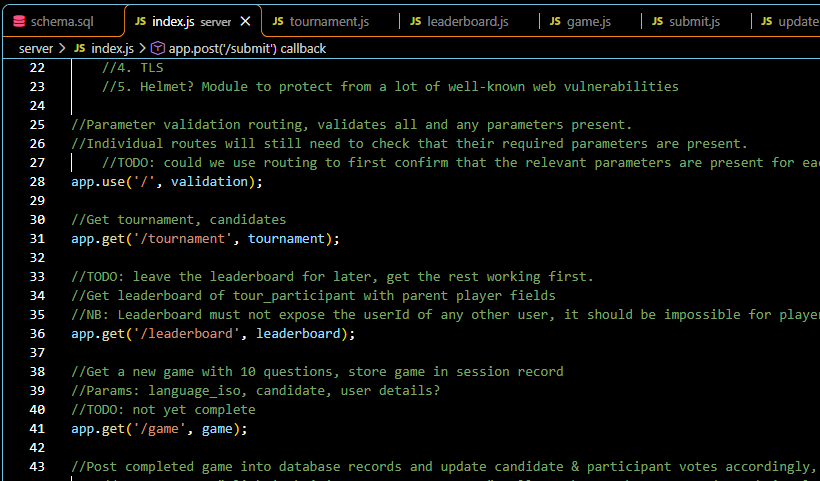Click the 'app.use' call on line 28
The image size is (820, 481).
pyautogui.click(x=98, y=181)
